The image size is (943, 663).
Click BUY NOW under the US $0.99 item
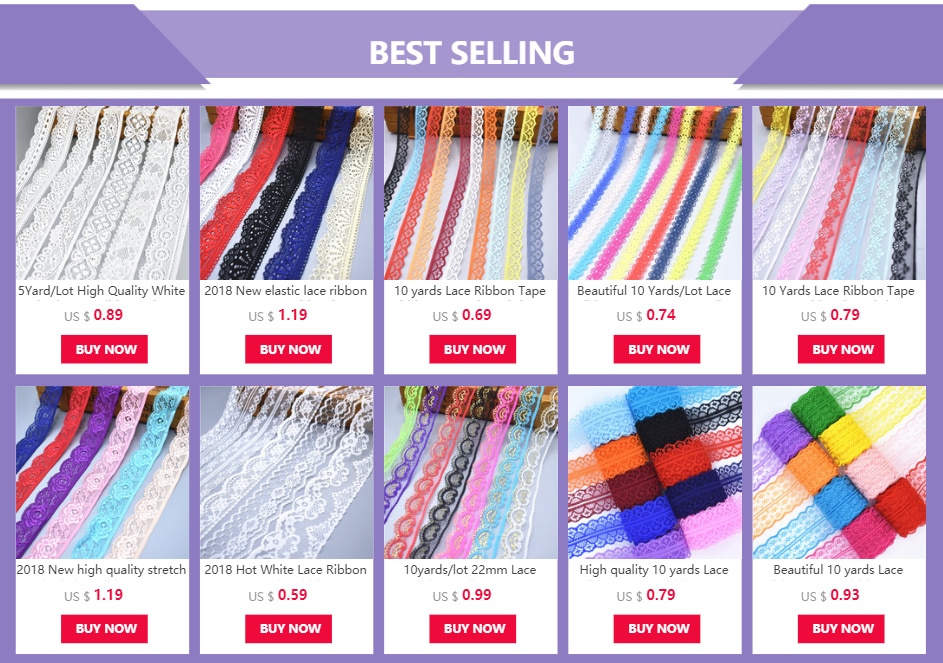(x=473, y=629)
